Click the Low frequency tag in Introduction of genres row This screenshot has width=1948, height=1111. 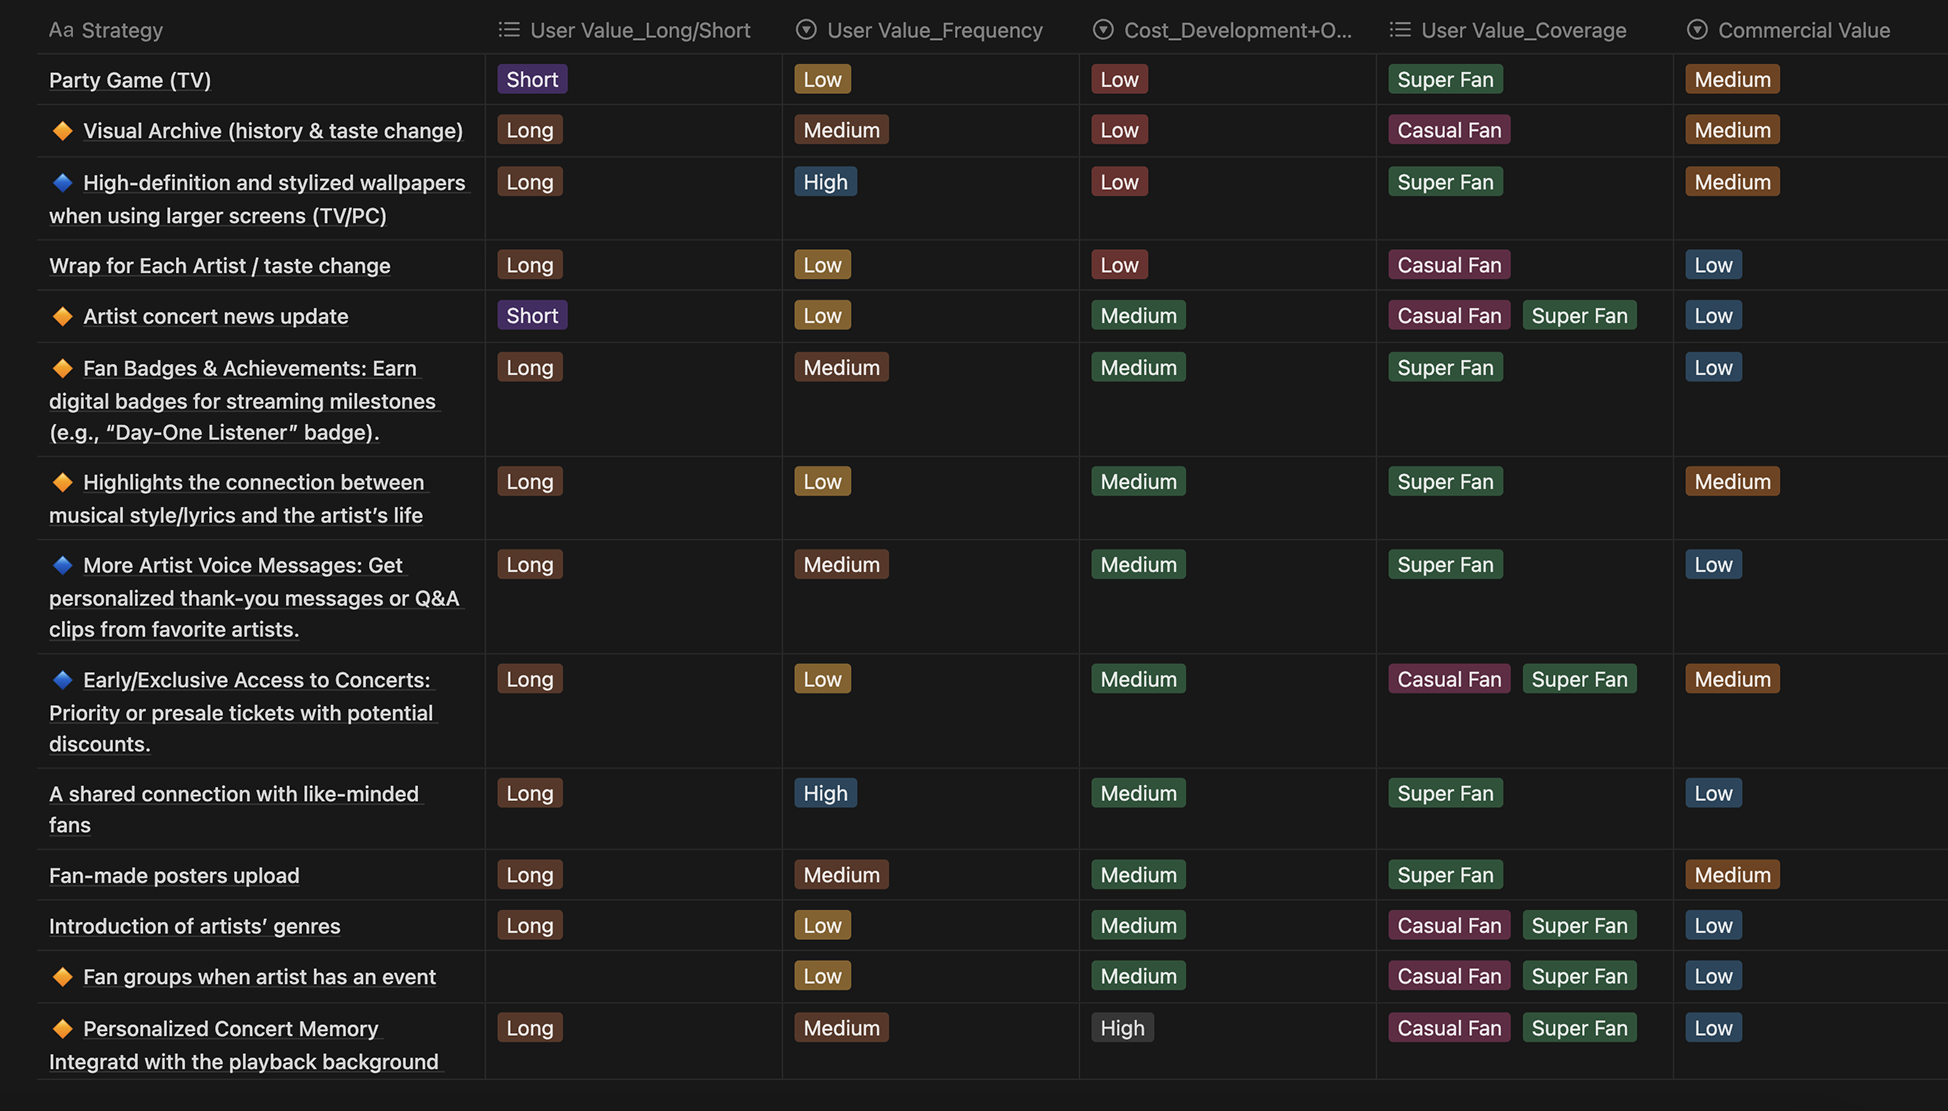(822, 926)
